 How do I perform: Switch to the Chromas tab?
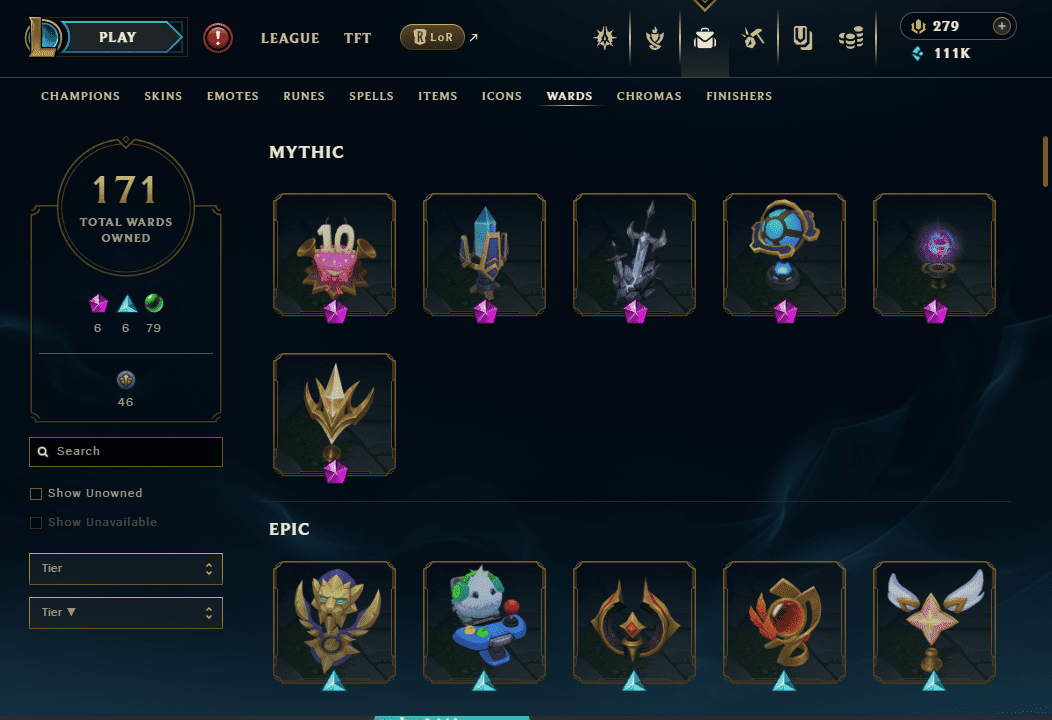649,96
